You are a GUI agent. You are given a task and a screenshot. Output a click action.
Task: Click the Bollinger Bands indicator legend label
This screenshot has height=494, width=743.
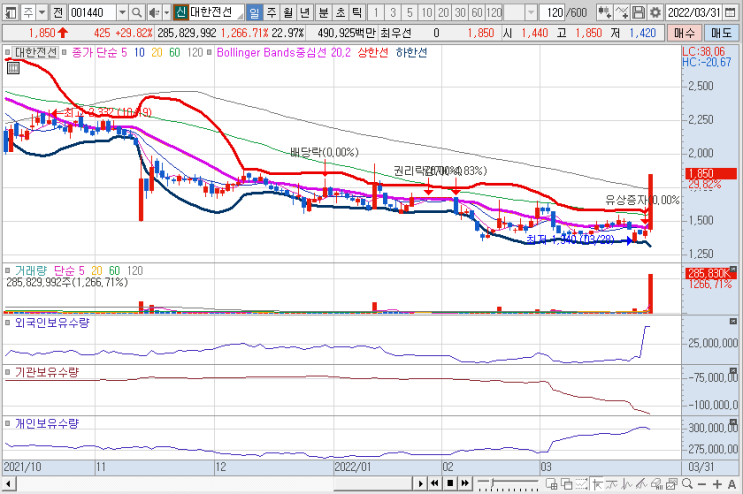pos(283,53)
